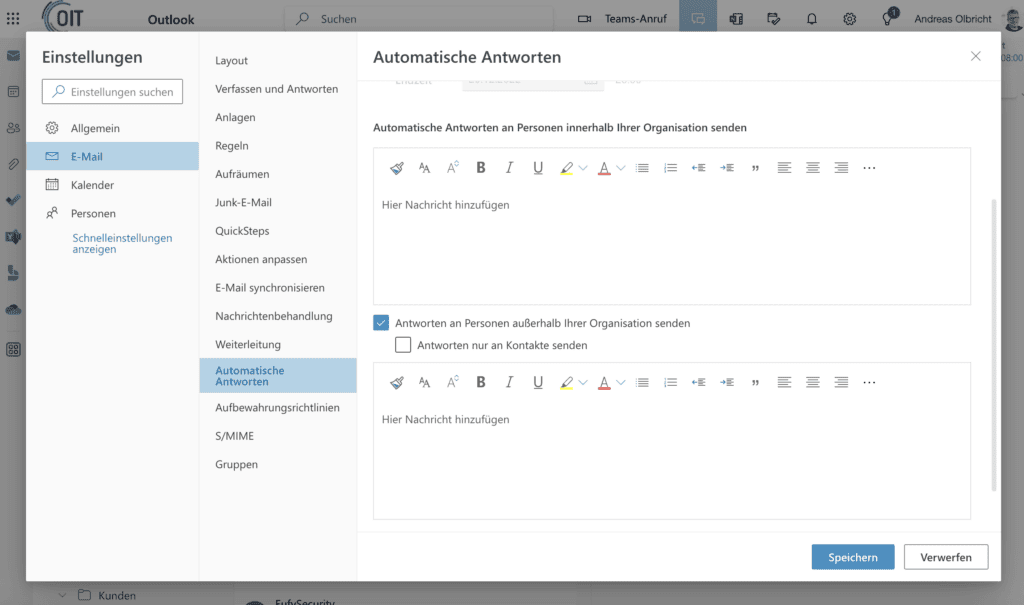This screenshot has width=1024, height=605.
Task: Increase indent in the lower editor toolbar
Action: coord(727,382)
